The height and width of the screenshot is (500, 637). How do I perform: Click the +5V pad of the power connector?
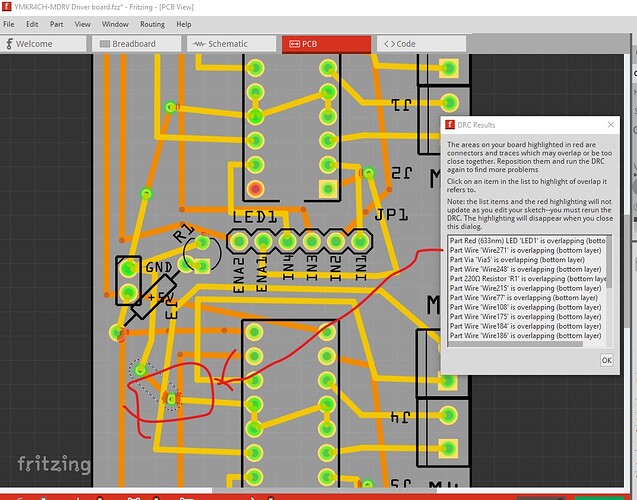click(x=128, y=292)
